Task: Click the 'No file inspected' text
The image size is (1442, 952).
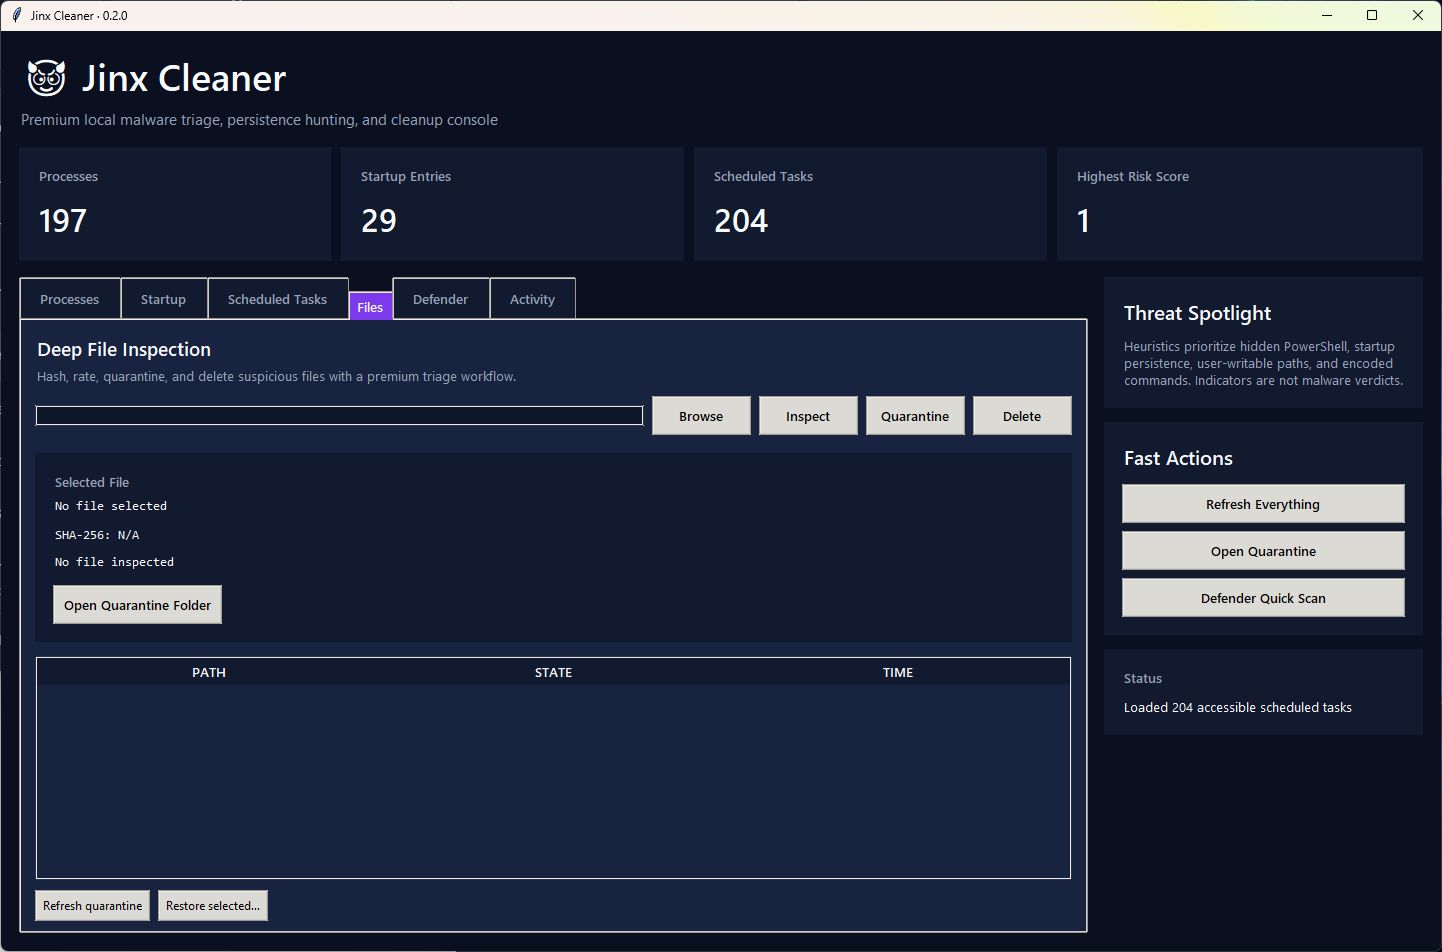Action: coord(114,562)
